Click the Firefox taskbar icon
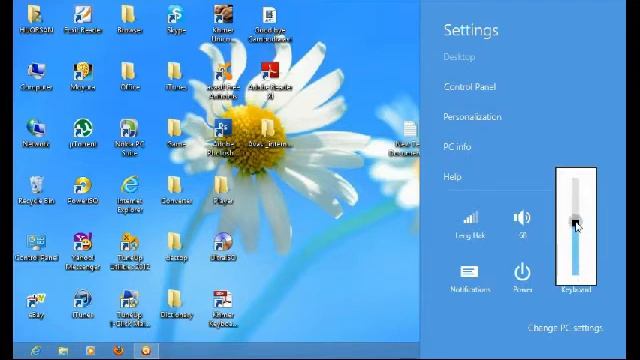 click(118, 351)
